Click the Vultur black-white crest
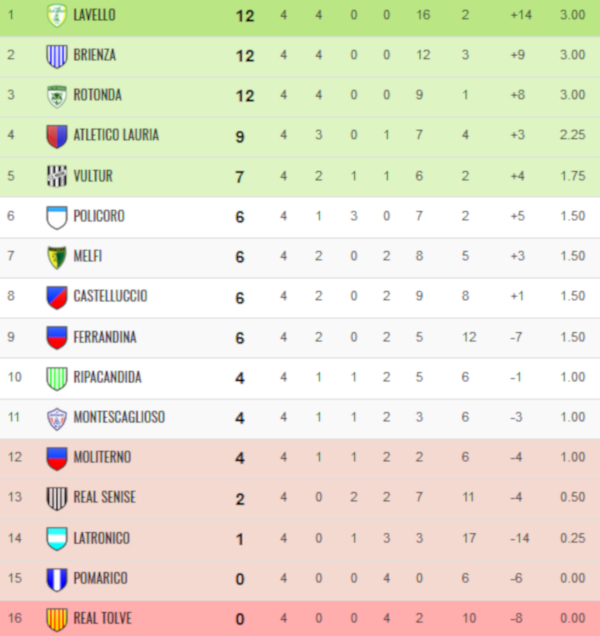Screen dimensions: 600x636 [x=57, y=176]
